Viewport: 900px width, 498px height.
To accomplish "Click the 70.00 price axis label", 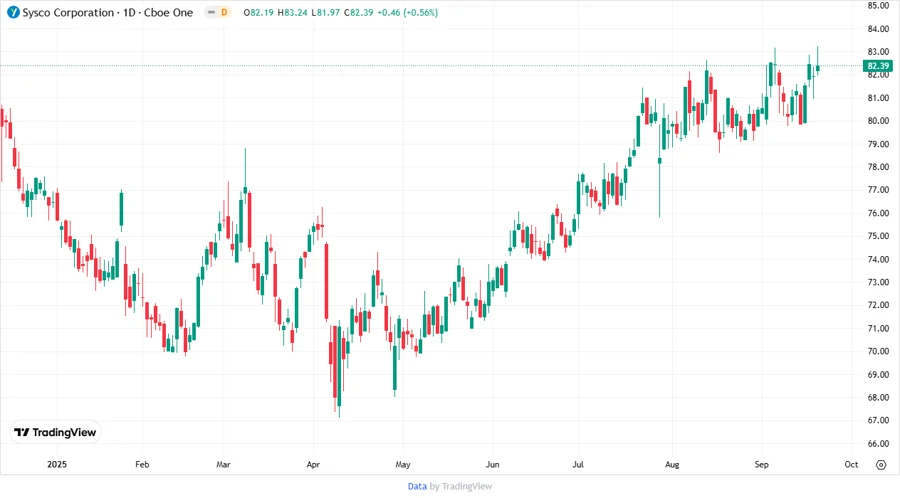I will pos(878,351).
